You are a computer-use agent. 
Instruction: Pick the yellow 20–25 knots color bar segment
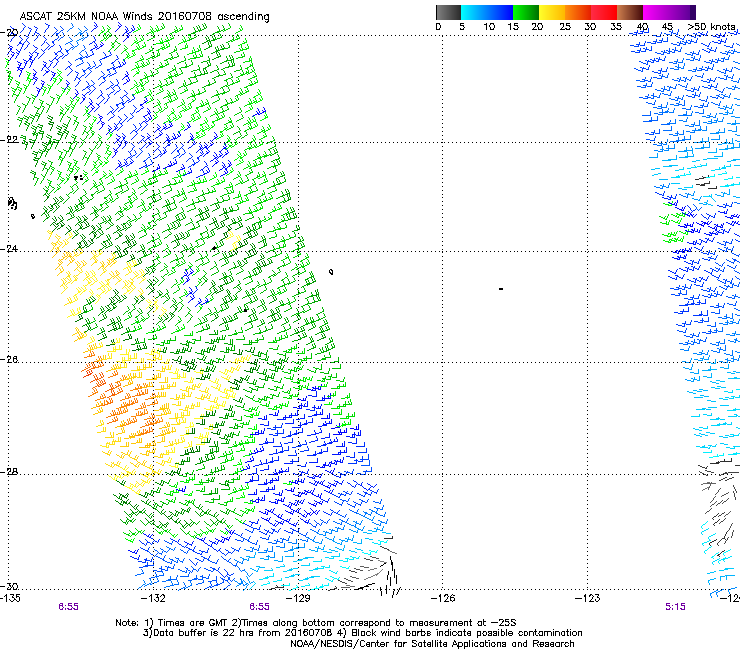tap(552, 12)
